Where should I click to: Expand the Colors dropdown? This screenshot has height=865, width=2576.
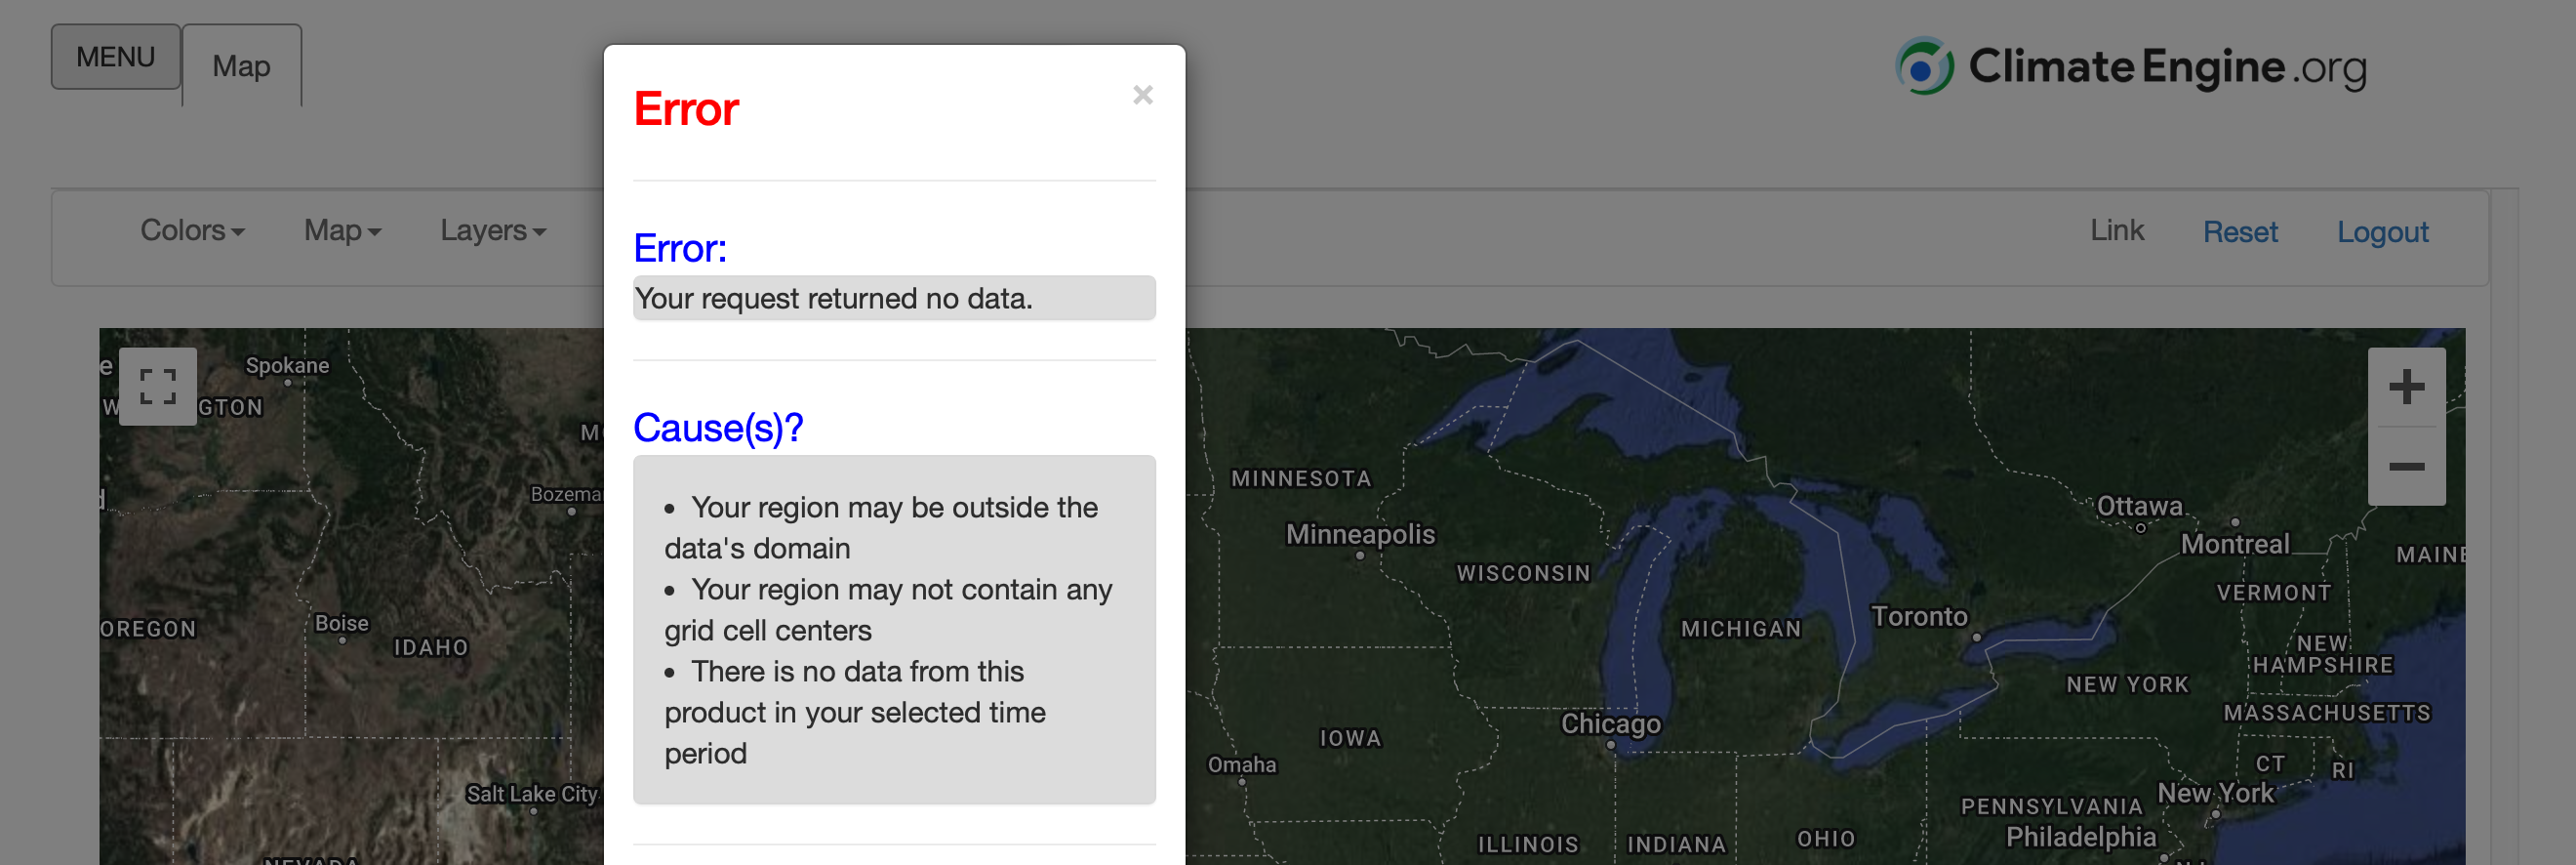pos(192,231)
